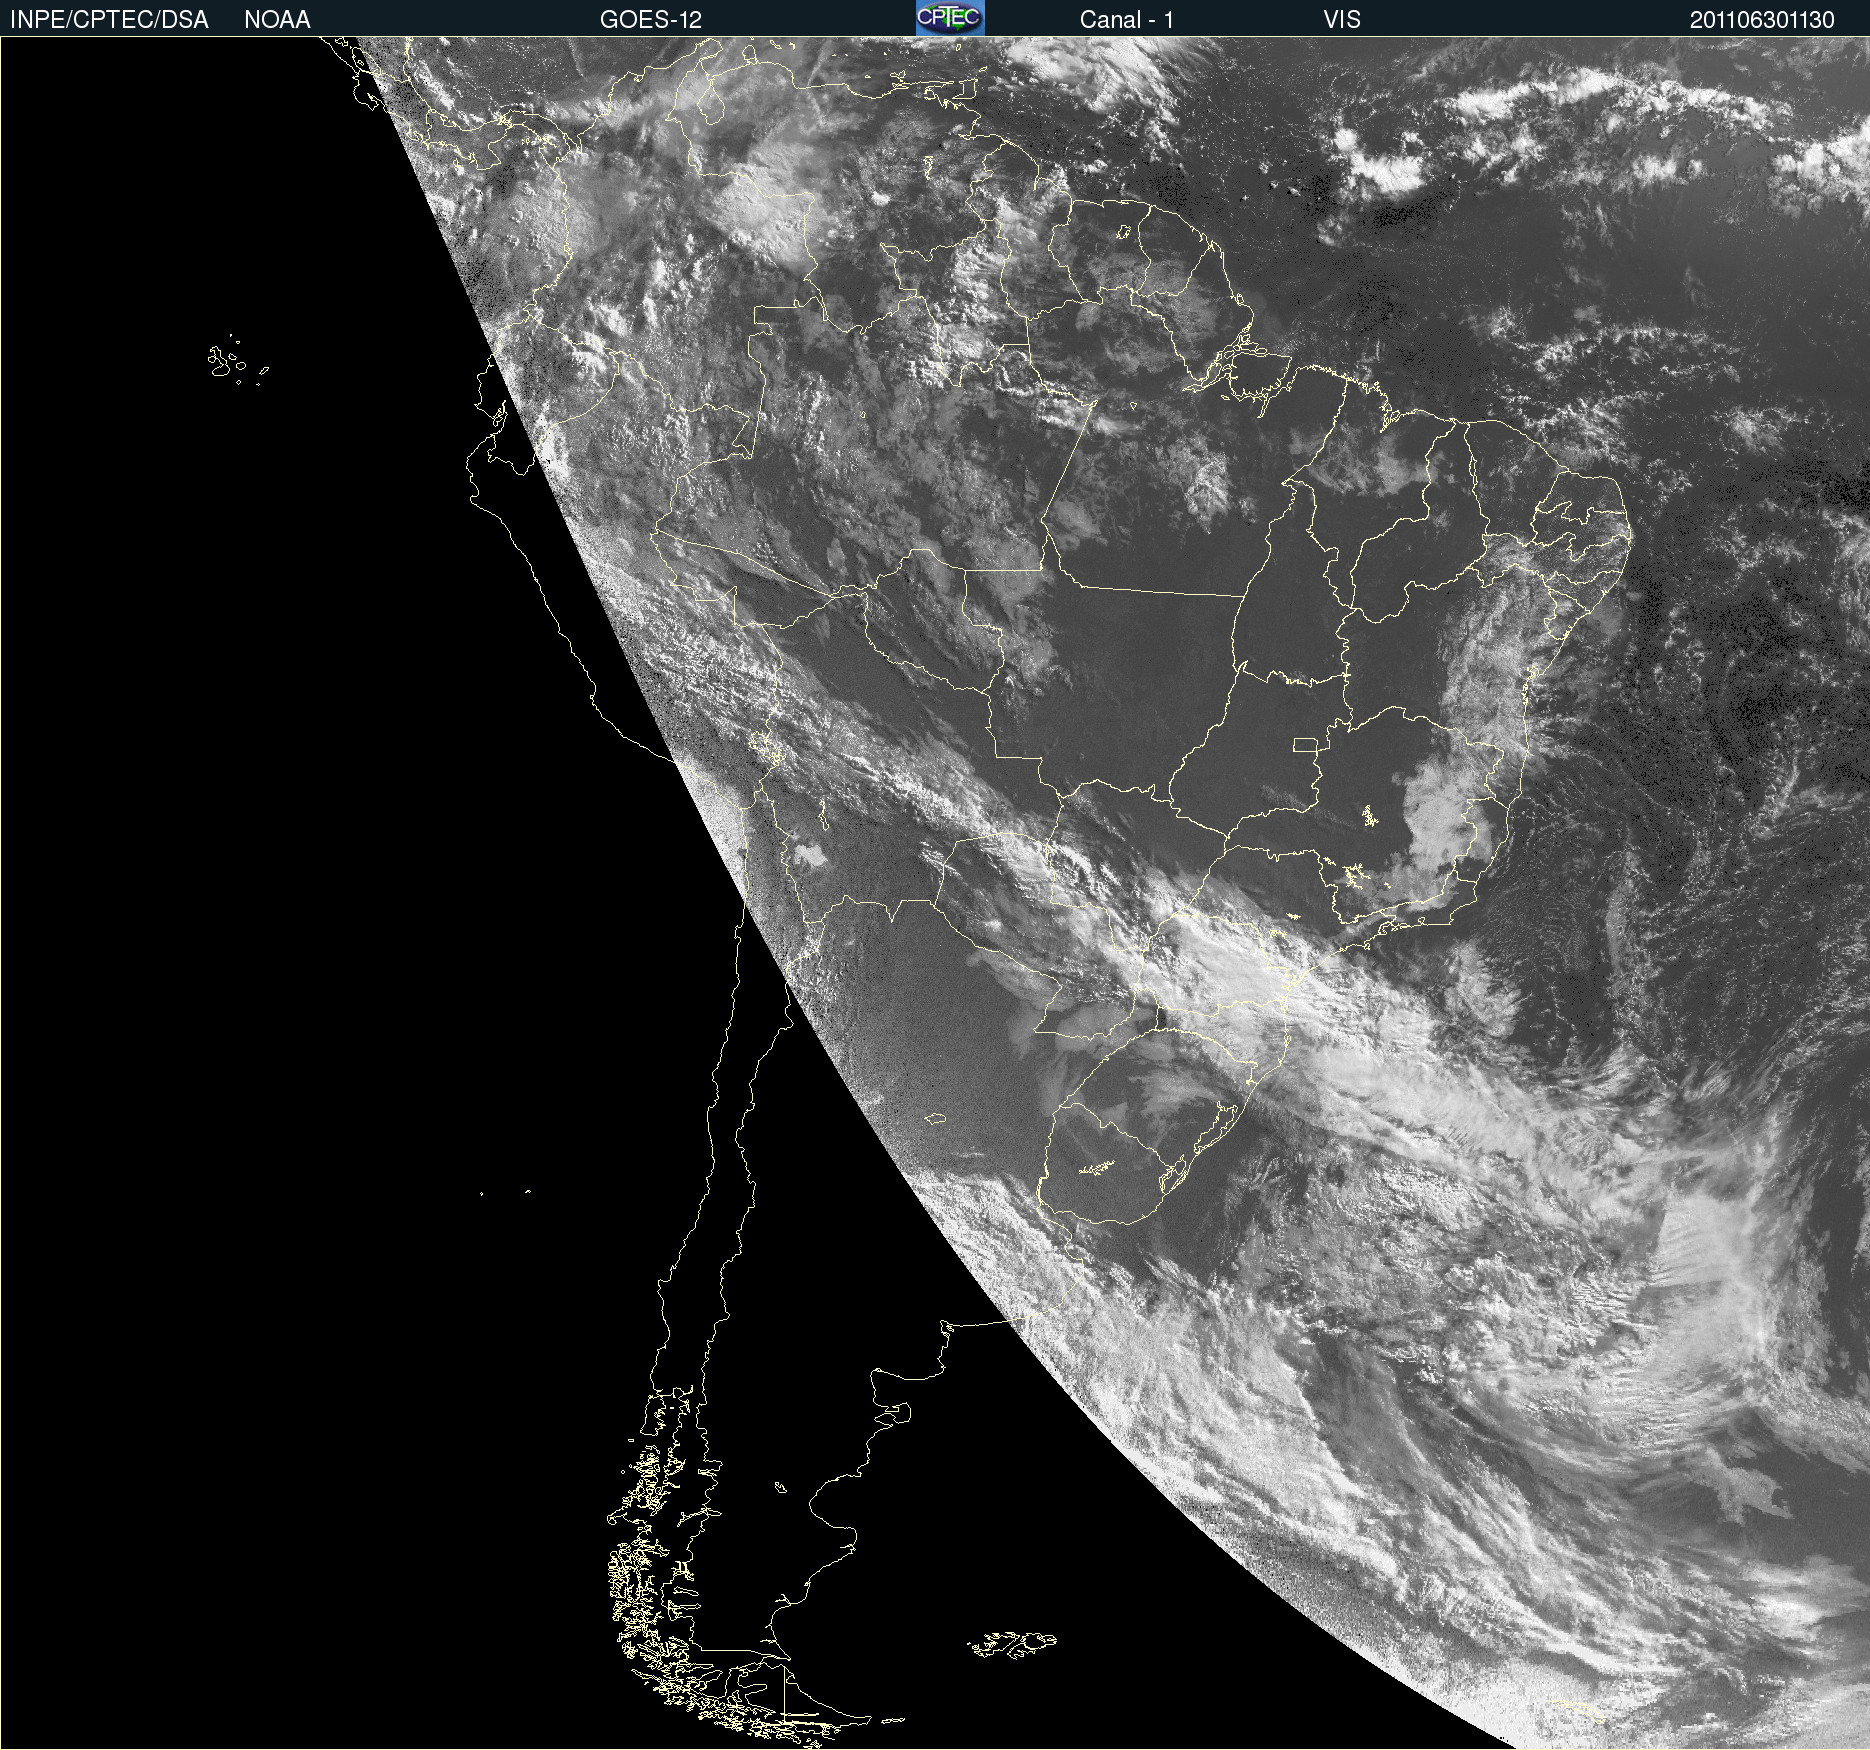The image size is (1870, 1750).
Task: Click the NOAA label in the header
Action: coord(277,20)
